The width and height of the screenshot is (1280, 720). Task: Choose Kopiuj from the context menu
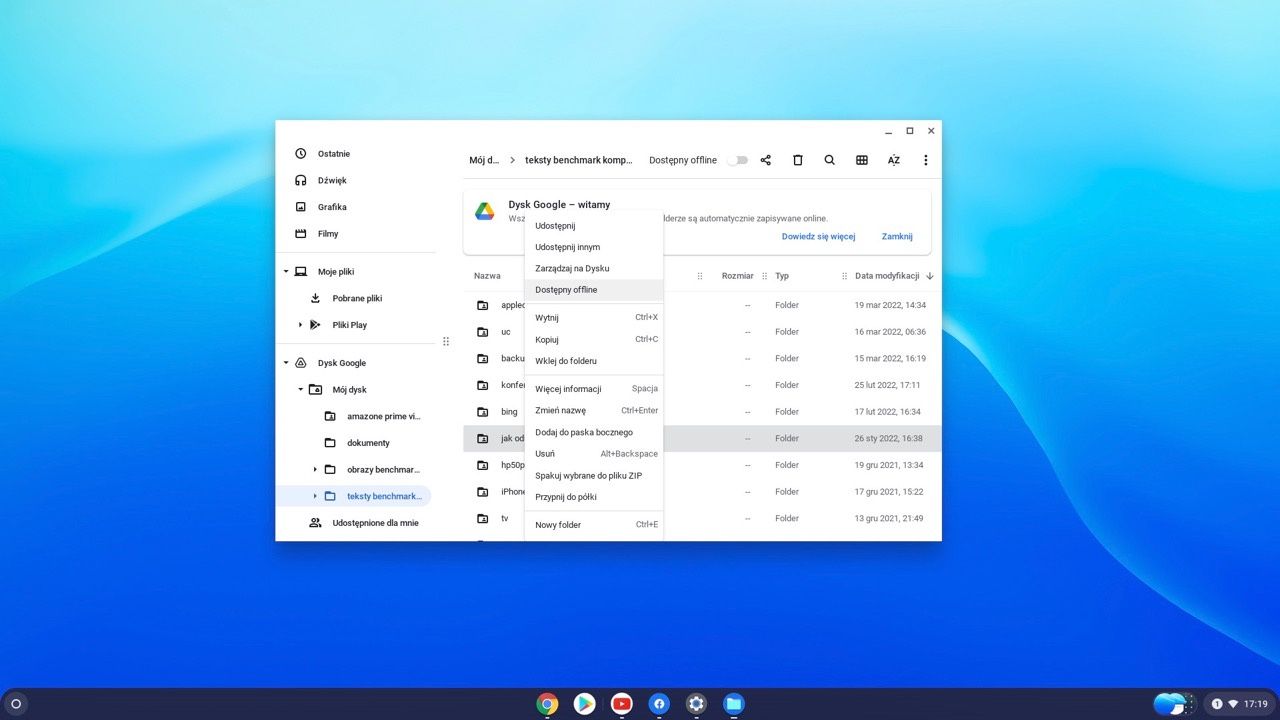coord(594,340)
